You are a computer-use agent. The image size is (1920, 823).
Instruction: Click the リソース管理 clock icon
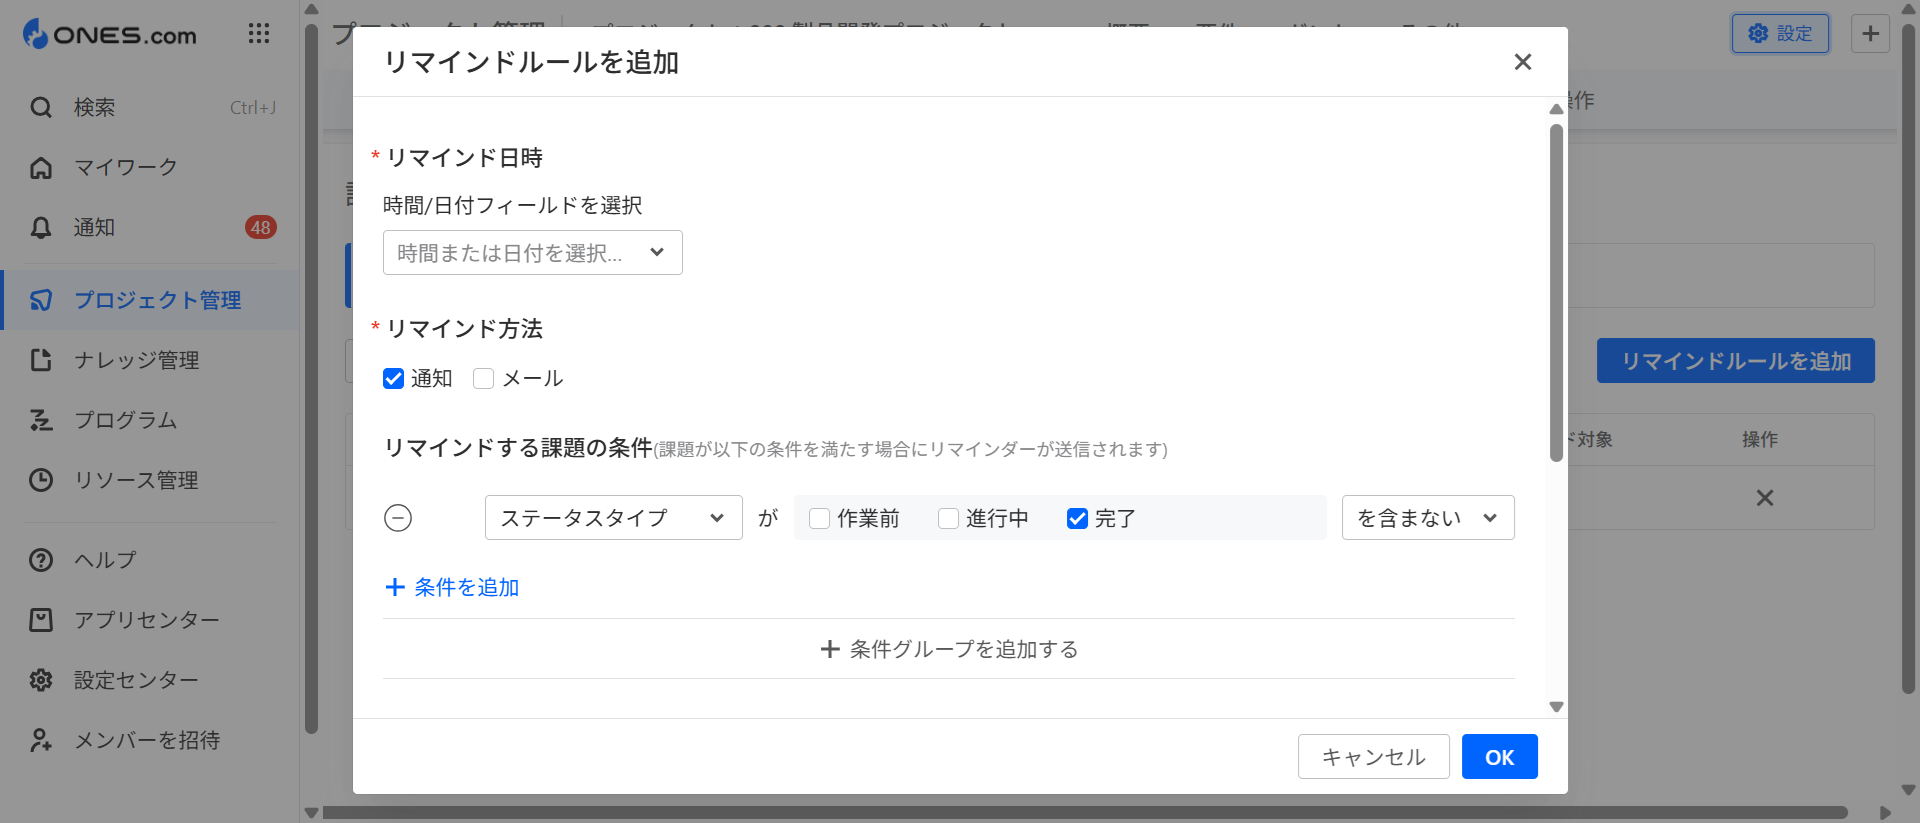coord(41,480)
